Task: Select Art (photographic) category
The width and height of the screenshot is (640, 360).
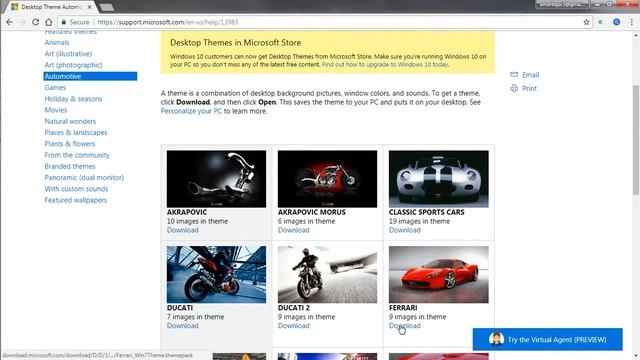Action: 73,65
